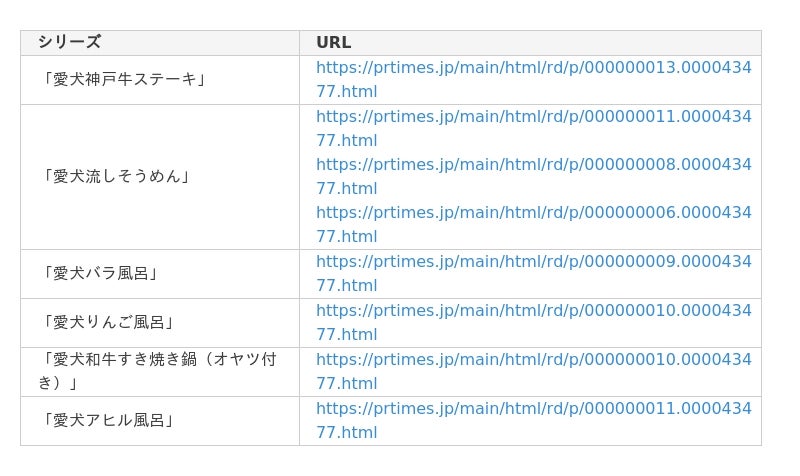Image resolution: width=800 pixels, height=476 pixels.
Task: Select the 「愛犬流しそうめん」 series cell
Action: (x=115, y=176)
